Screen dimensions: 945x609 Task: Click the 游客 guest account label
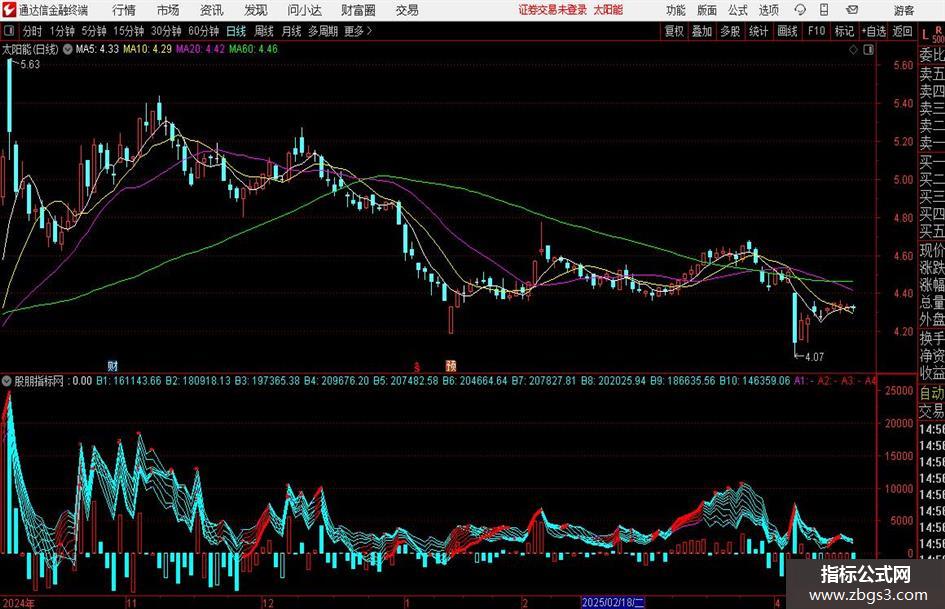click(x=903, y=10)
